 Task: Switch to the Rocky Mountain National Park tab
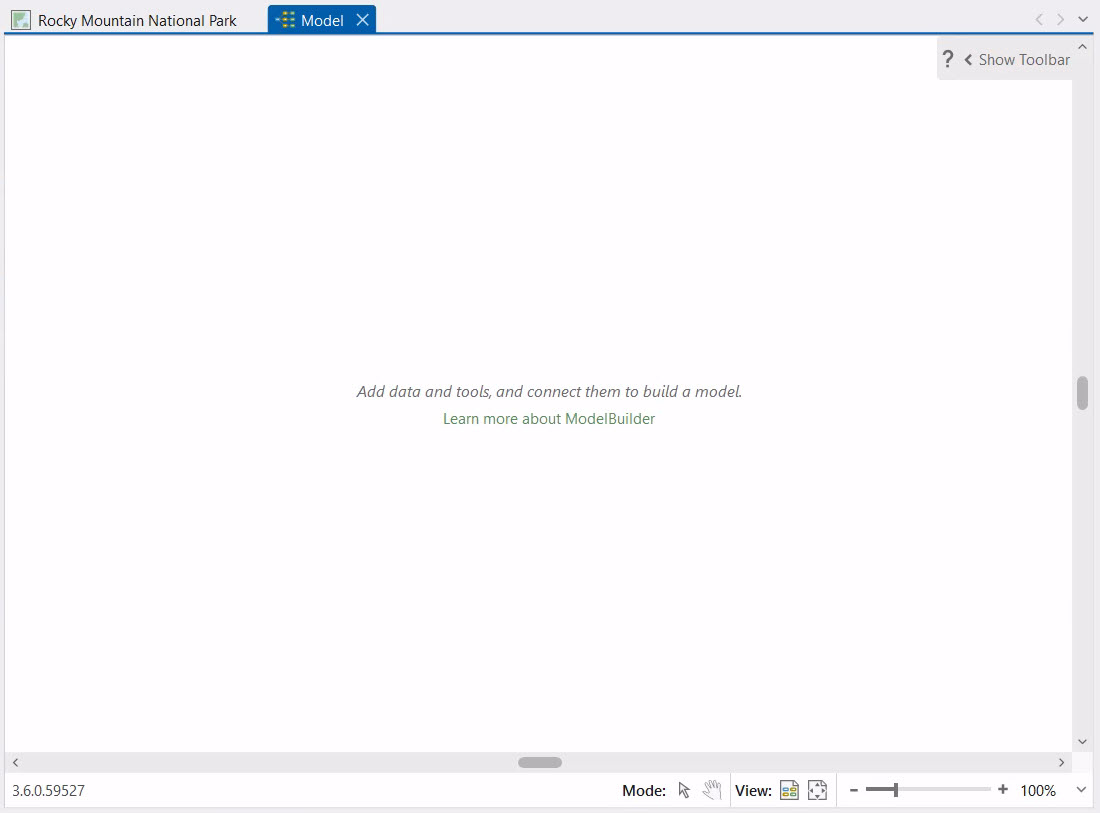pos(135,19)
